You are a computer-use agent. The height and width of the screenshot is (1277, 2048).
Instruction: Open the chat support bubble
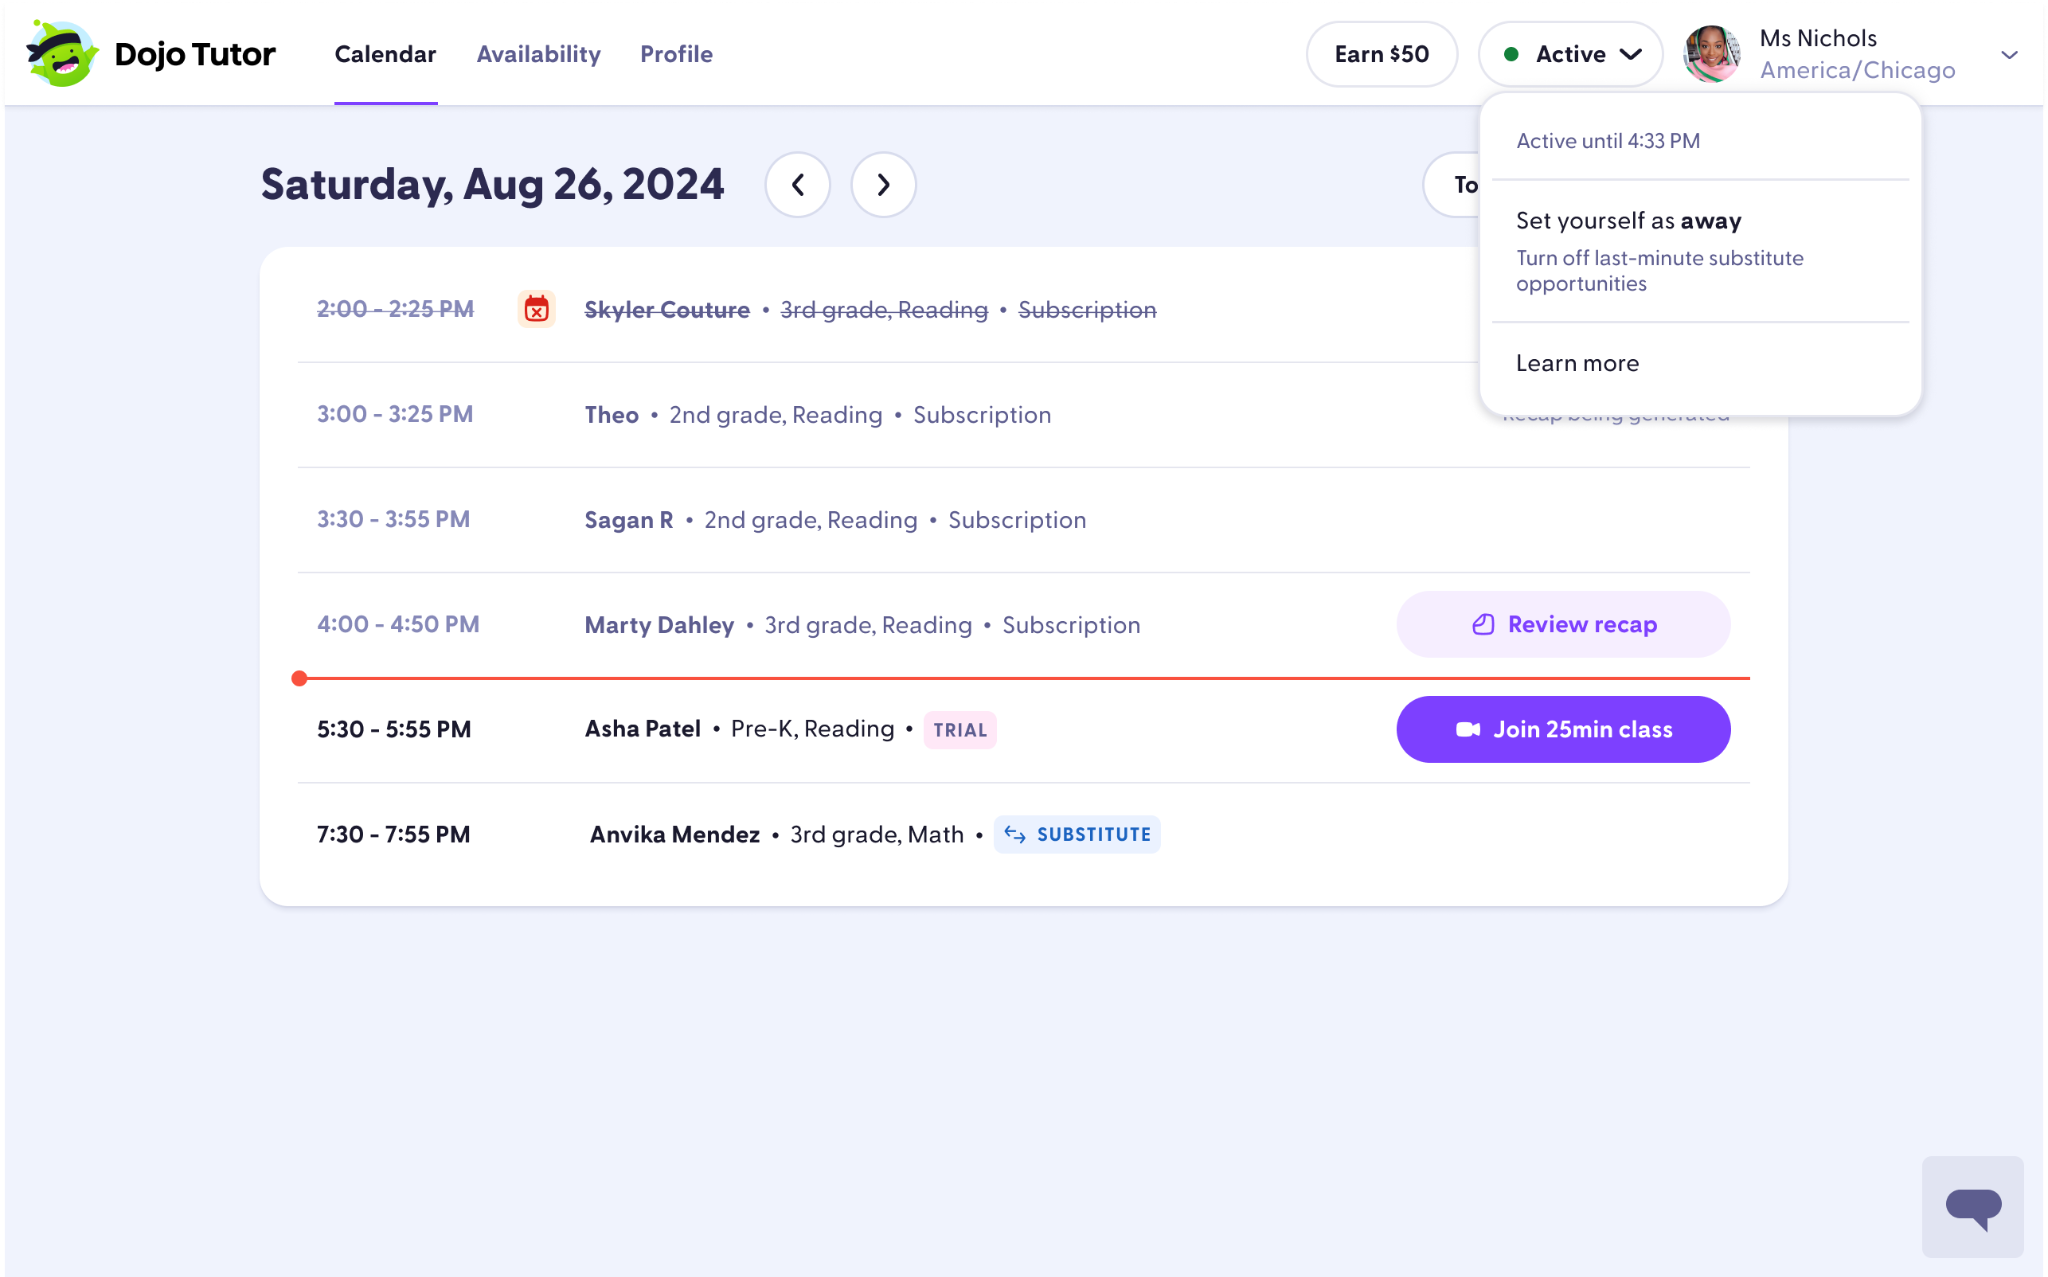point(1973,1206)
